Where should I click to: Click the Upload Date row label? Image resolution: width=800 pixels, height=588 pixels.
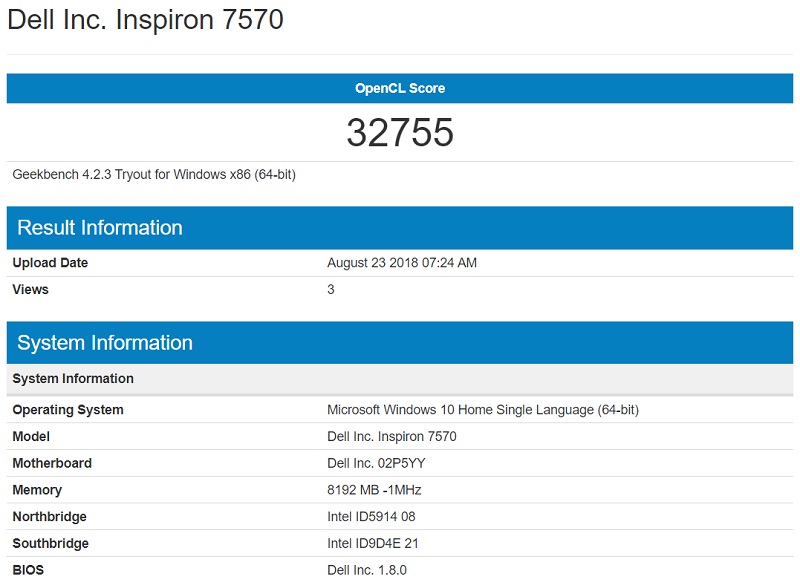click(45, 262)
